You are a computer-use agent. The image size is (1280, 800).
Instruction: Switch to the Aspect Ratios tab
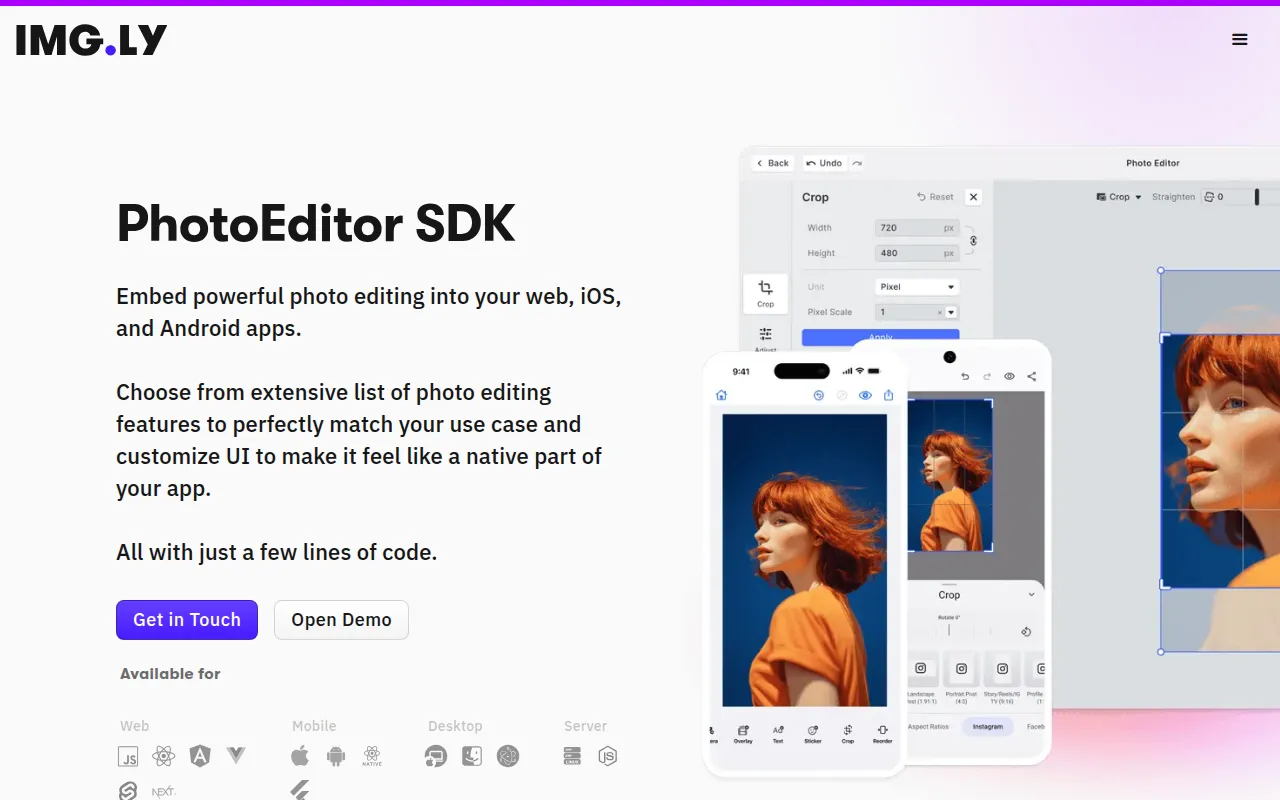[928, 727]
